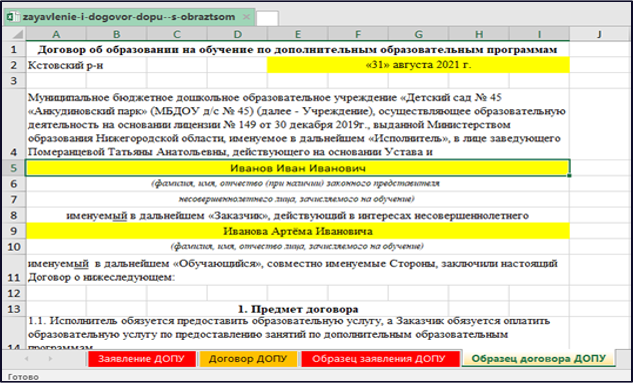This screenshot has width=633, height=383.
Task: Activate the Образец договора ДОПУ sheet tab
Action: [x=539, y=358]
